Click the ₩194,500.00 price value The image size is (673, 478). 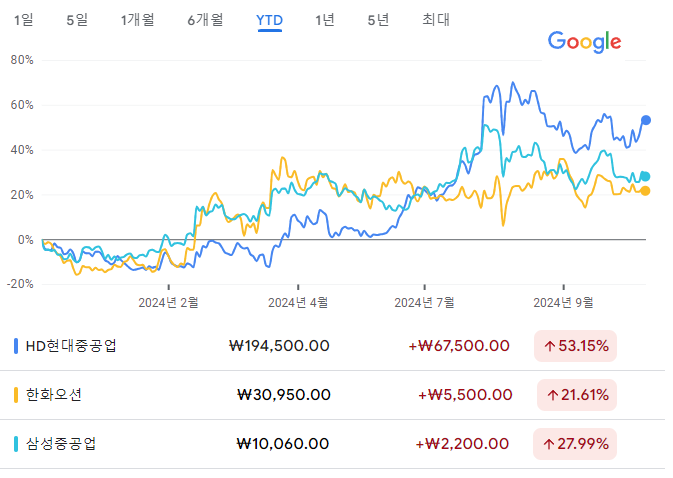point(279,346)
